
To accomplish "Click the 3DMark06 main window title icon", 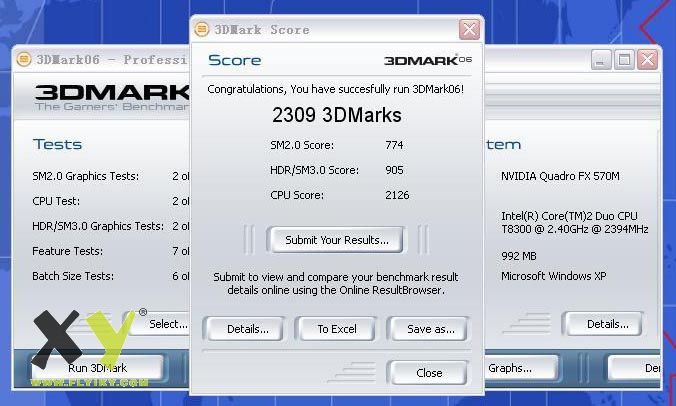I will [24, 59].
